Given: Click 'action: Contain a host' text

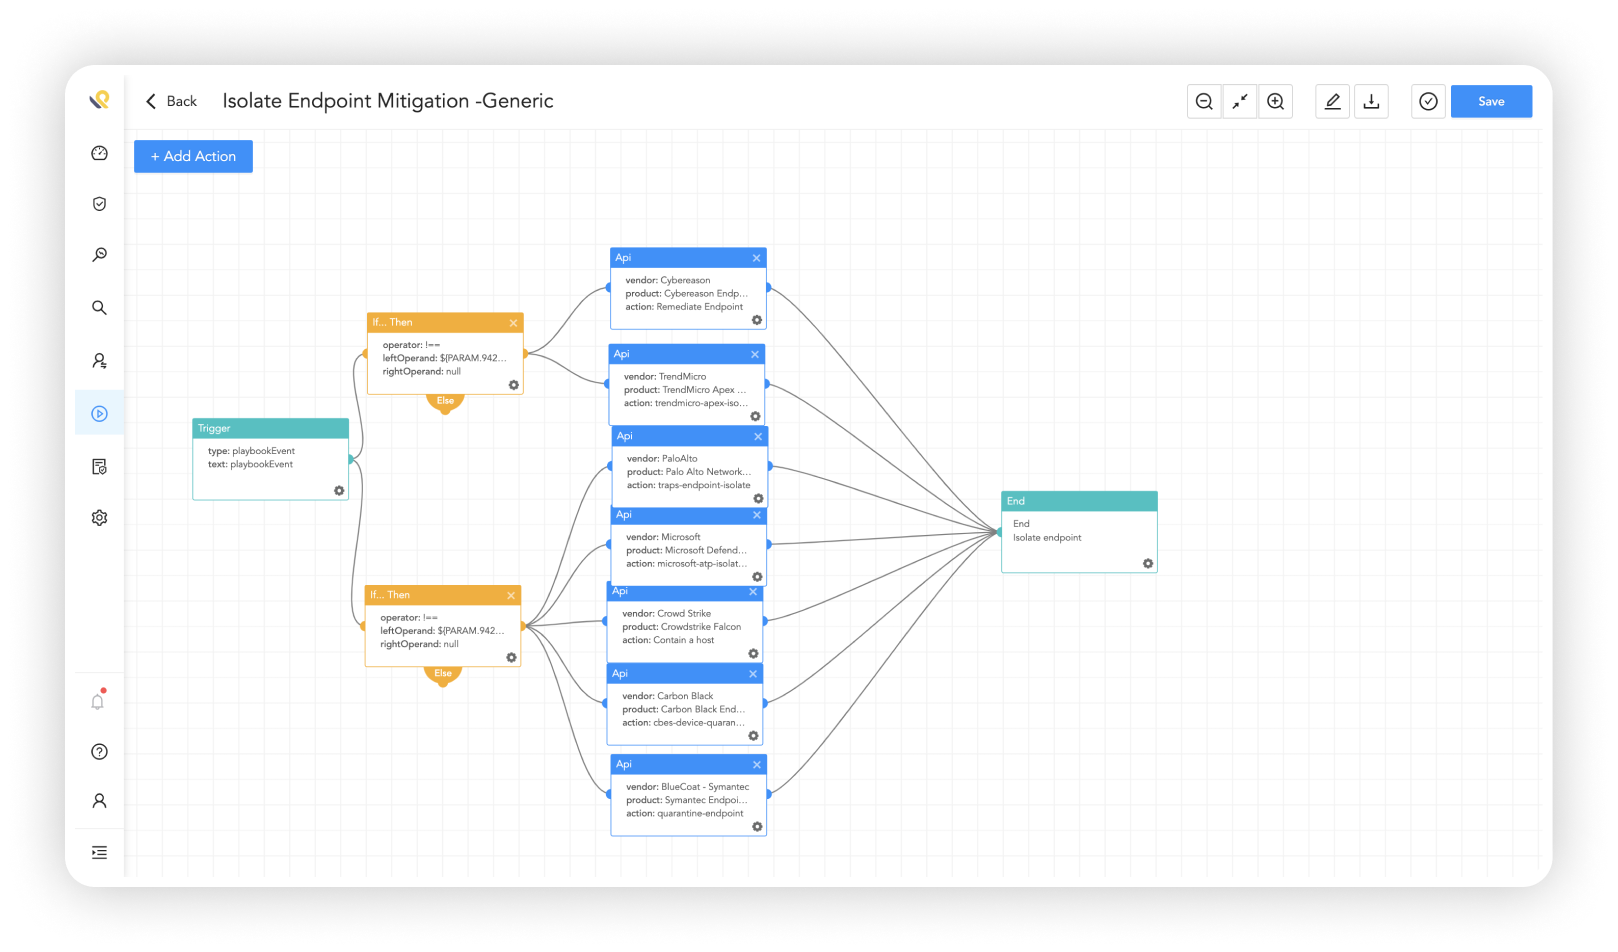Looking at the screenshot, I should (x=668, y=640).
